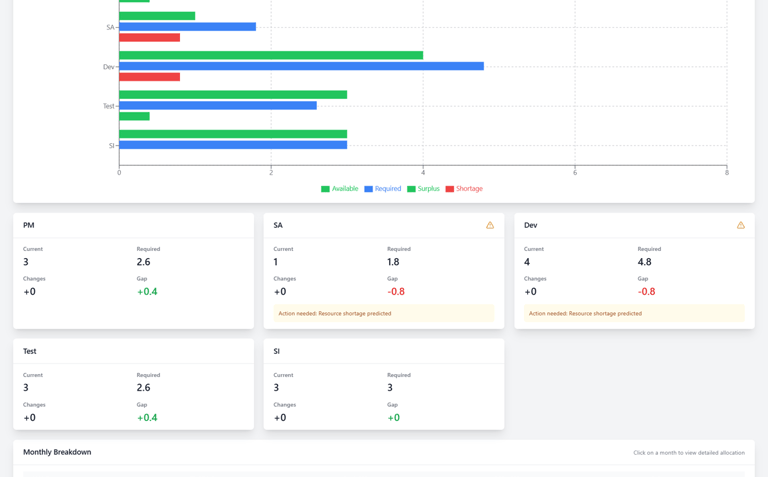Click the Test axis label on chart

(x=108, y=106)
